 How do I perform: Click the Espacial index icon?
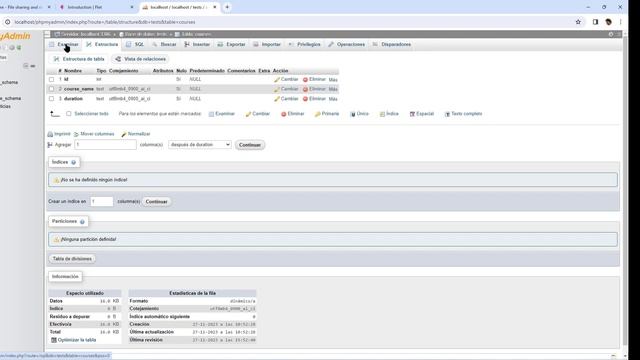[412, 114]
